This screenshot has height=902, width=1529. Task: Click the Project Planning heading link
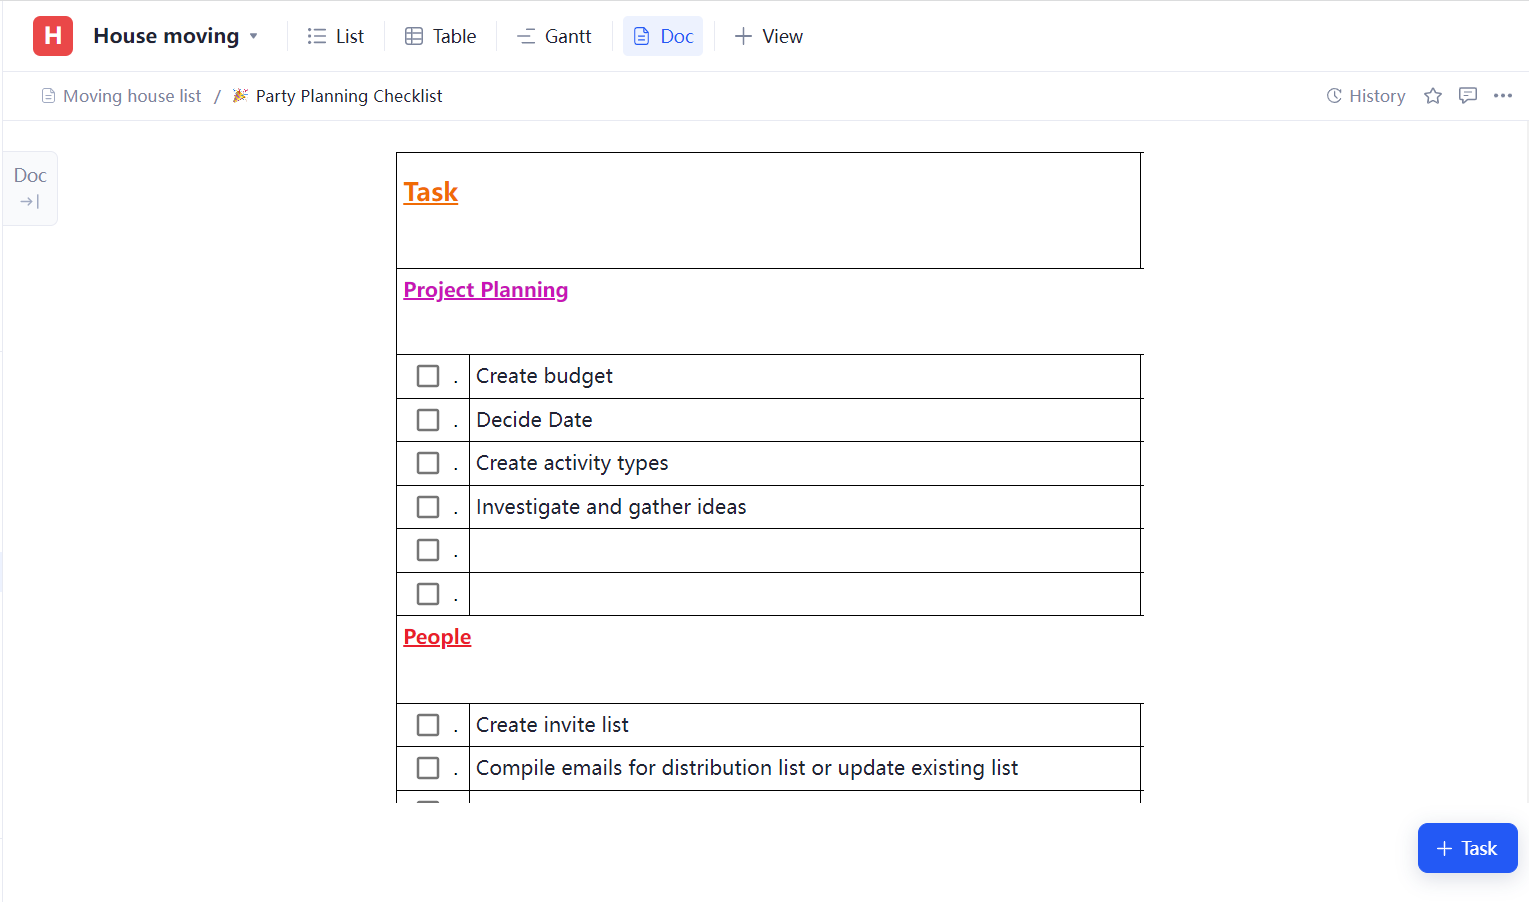(x=486, y=290)
